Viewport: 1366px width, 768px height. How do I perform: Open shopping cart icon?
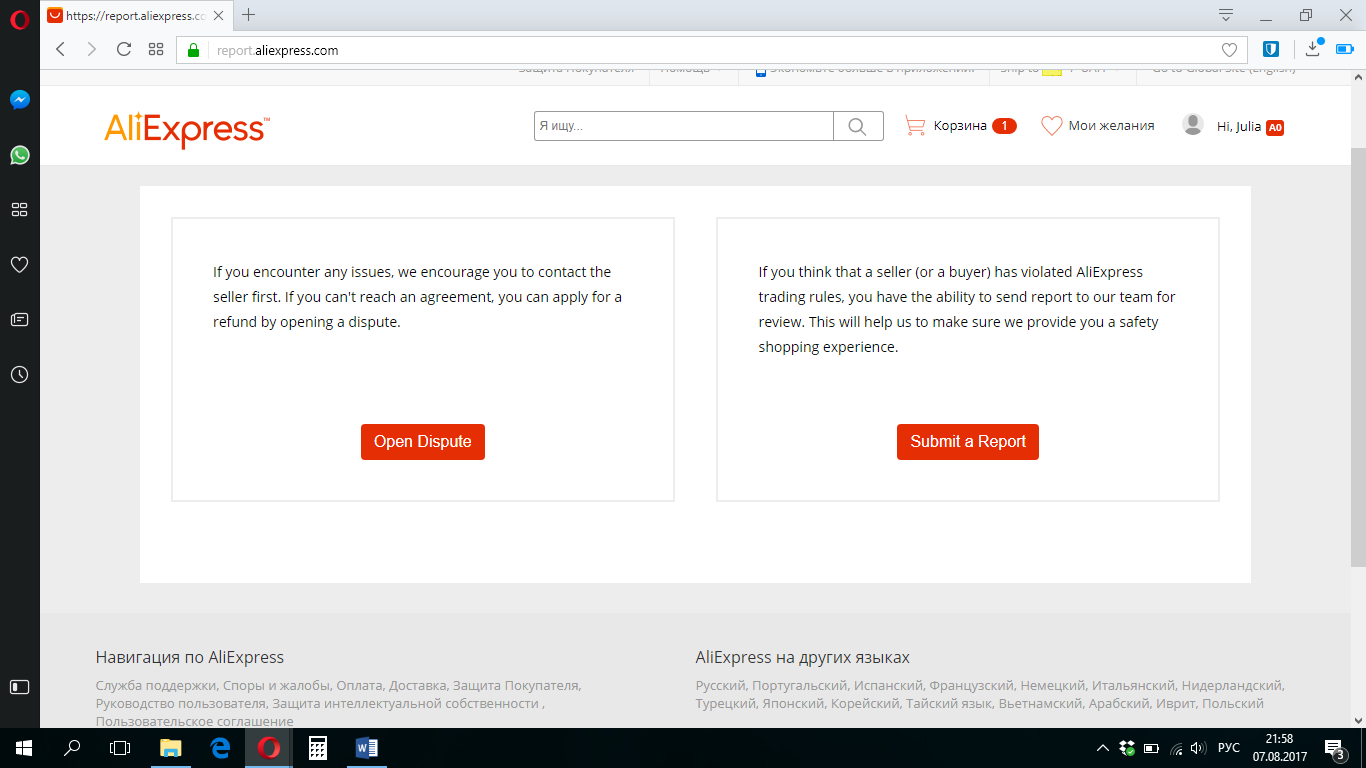pyautogui.click(x=914, y=126)
